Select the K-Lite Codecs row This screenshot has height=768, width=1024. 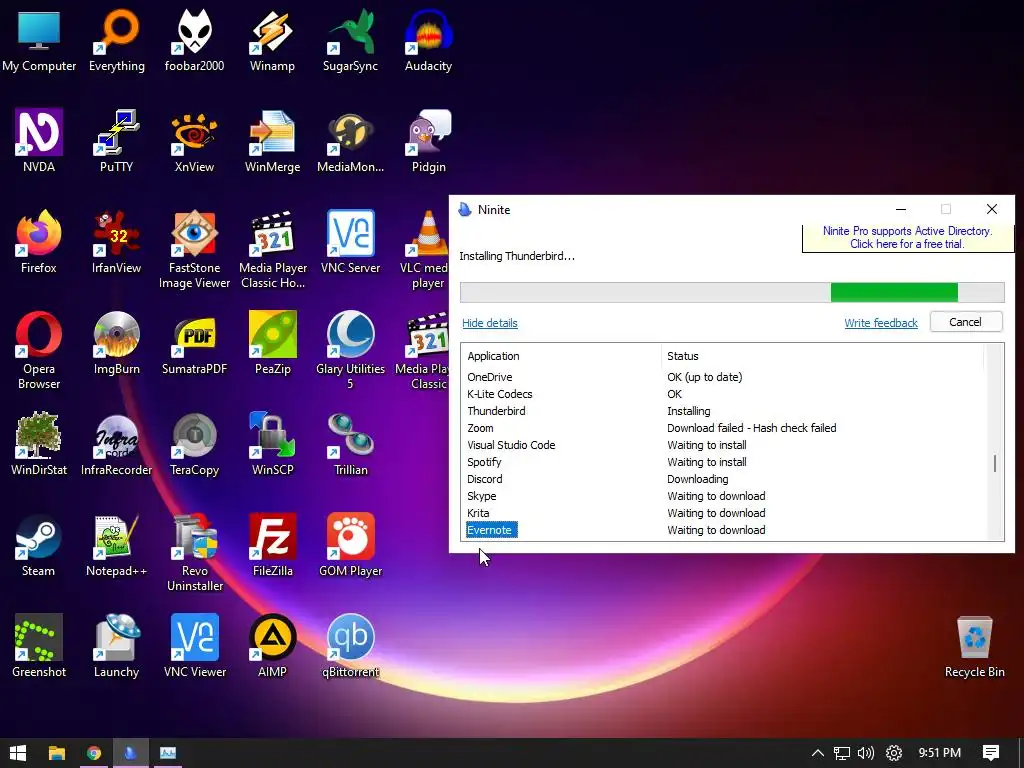pyautogui.click(x=724, y=394)
